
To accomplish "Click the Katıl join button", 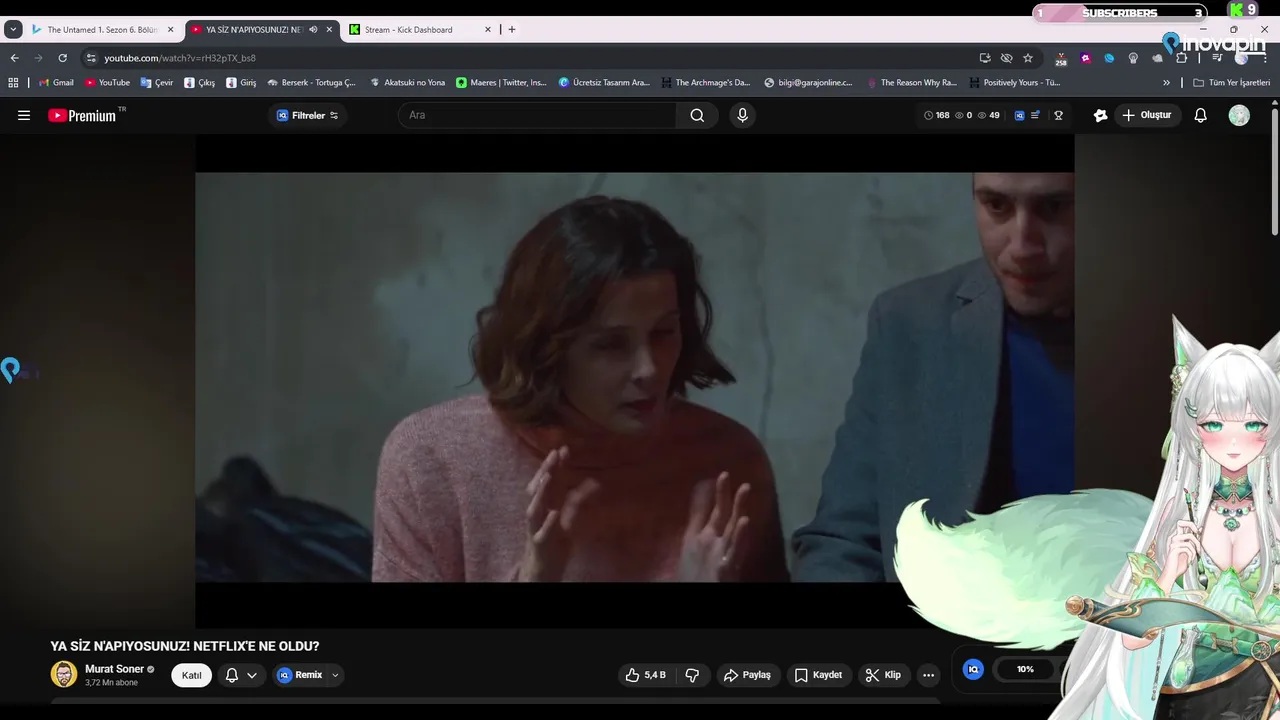I will click(191, 675).
